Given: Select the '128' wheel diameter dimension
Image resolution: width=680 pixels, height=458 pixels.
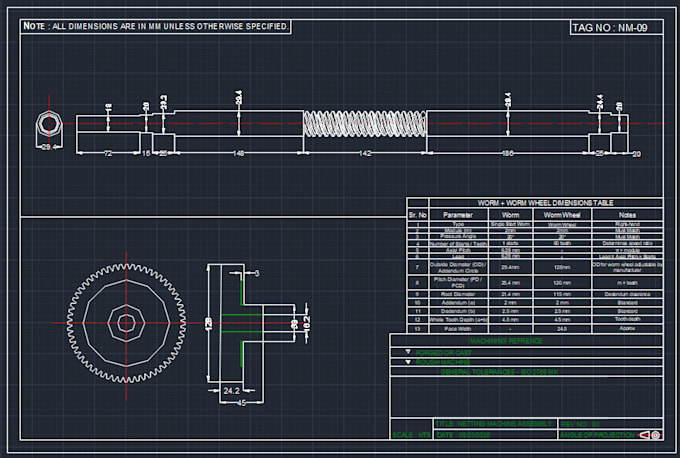Looking at the screenshot, I should [x=208, y=323].
